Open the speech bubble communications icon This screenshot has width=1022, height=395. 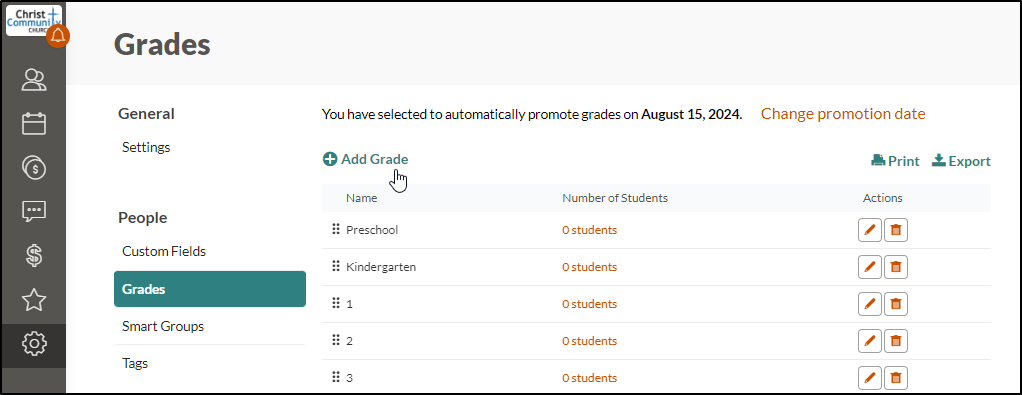(x=34, y=211)
